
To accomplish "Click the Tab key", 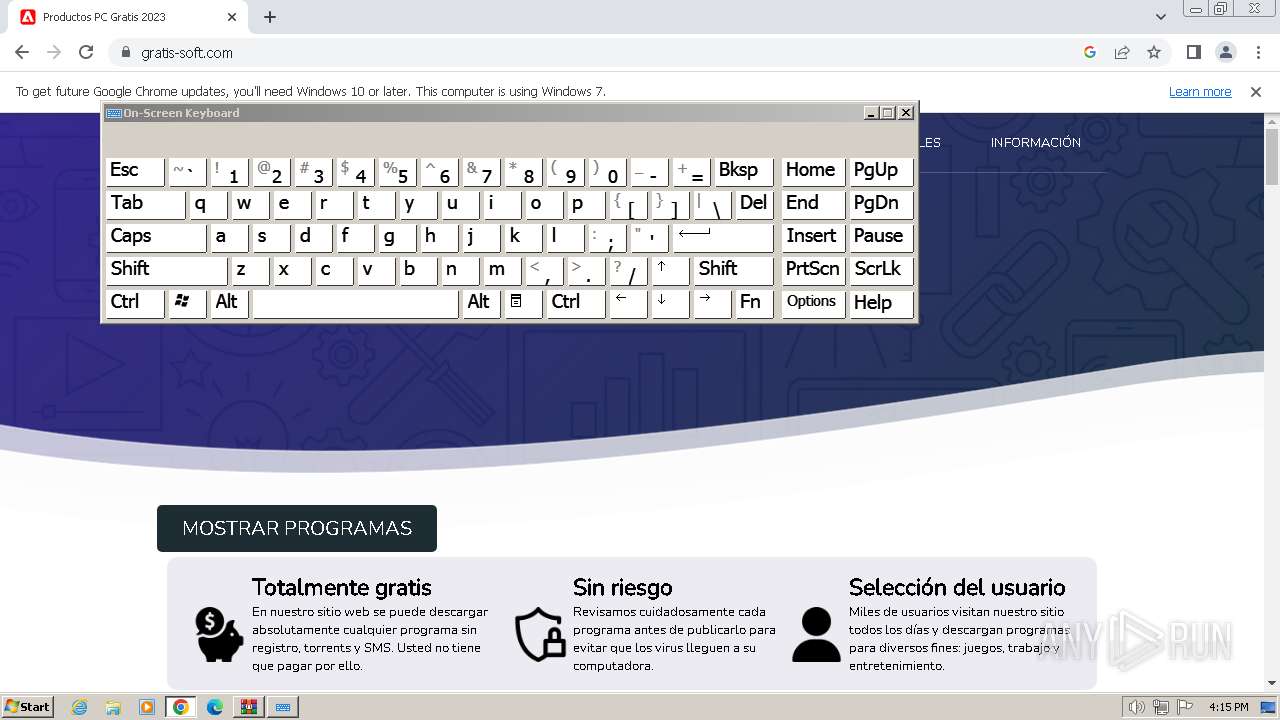I will tap(145, 204).
